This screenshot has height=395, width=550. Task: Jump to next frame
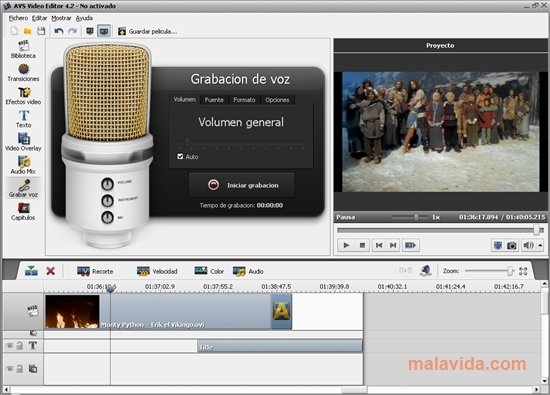[x=393, y=245]
